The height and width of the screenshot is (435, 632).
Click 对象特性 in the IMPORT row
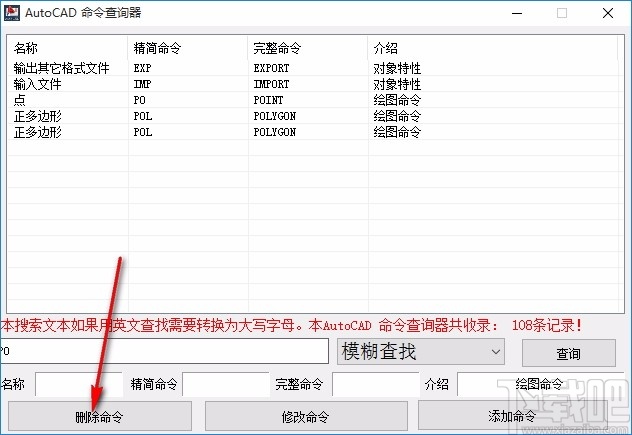pos(397,84)
